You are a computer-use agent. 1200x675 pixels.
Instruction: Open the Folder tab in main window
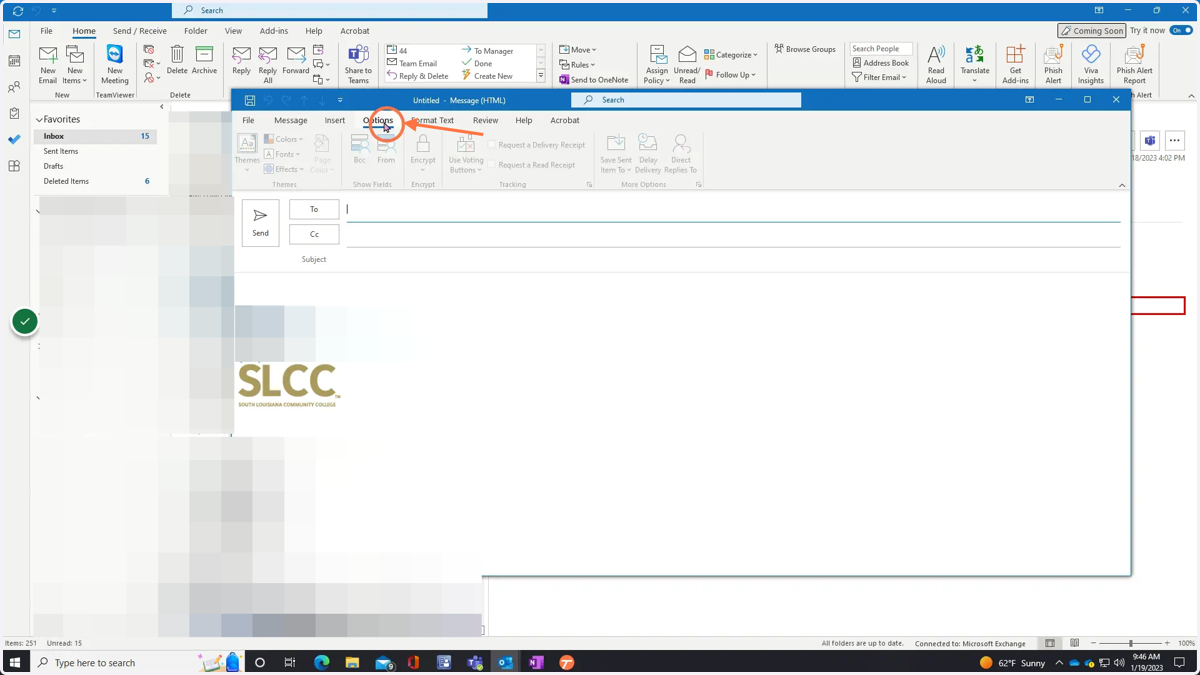[x=196, y=31]
